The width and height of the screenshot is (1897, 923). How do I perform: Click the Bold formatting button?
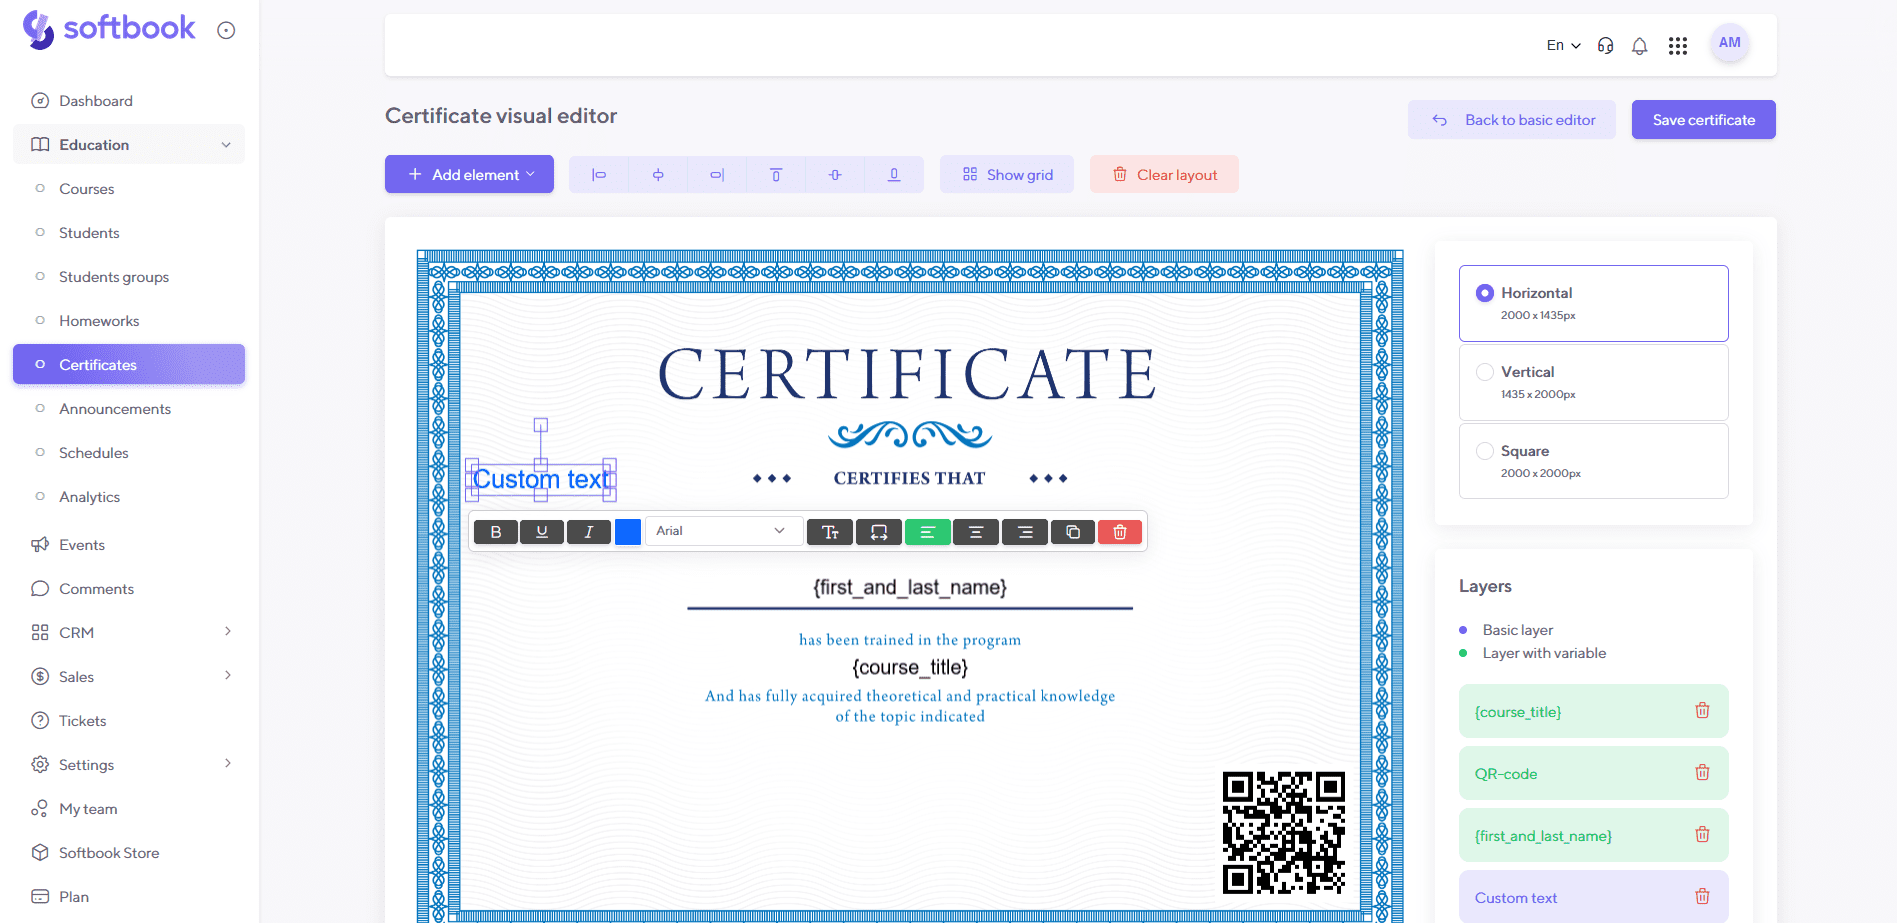click(496, 532)
